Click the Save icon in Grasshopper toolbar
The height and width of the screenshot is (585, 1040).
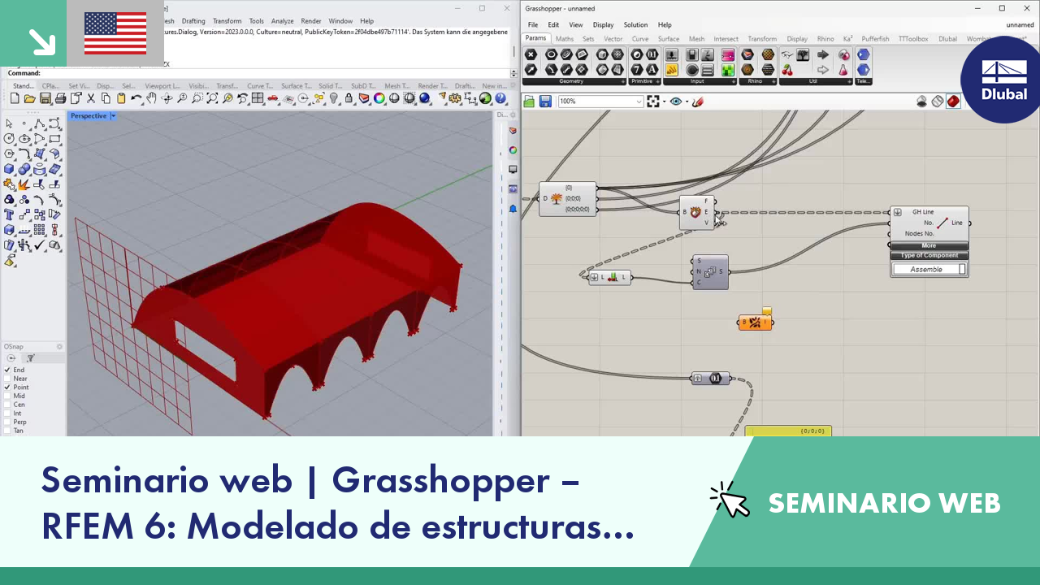[545, 101]
